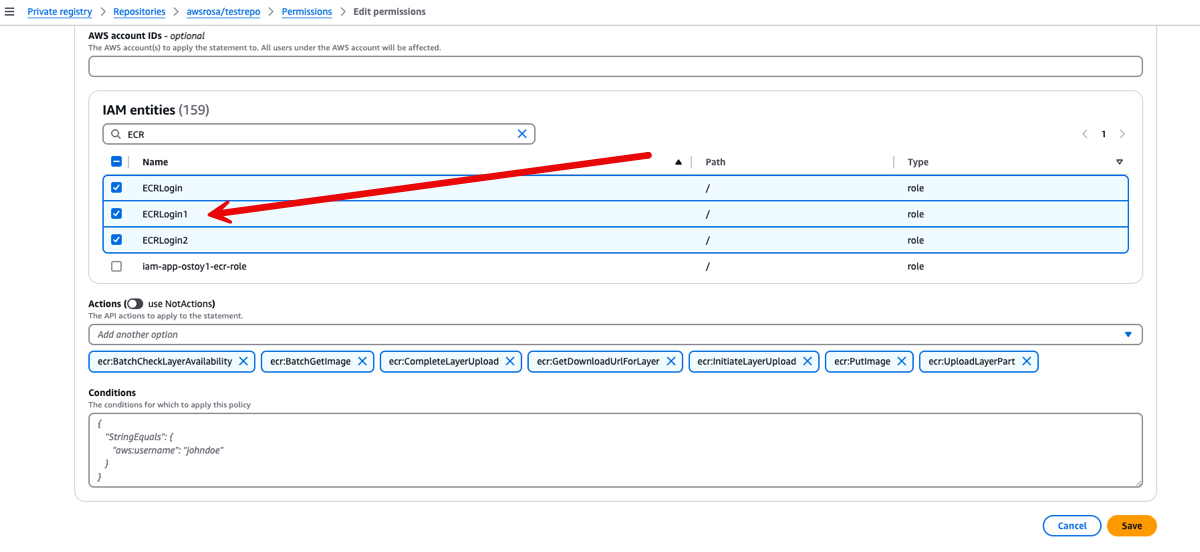Go to next page of IAM entities

pyautogui.click(x=1123, y=134)
